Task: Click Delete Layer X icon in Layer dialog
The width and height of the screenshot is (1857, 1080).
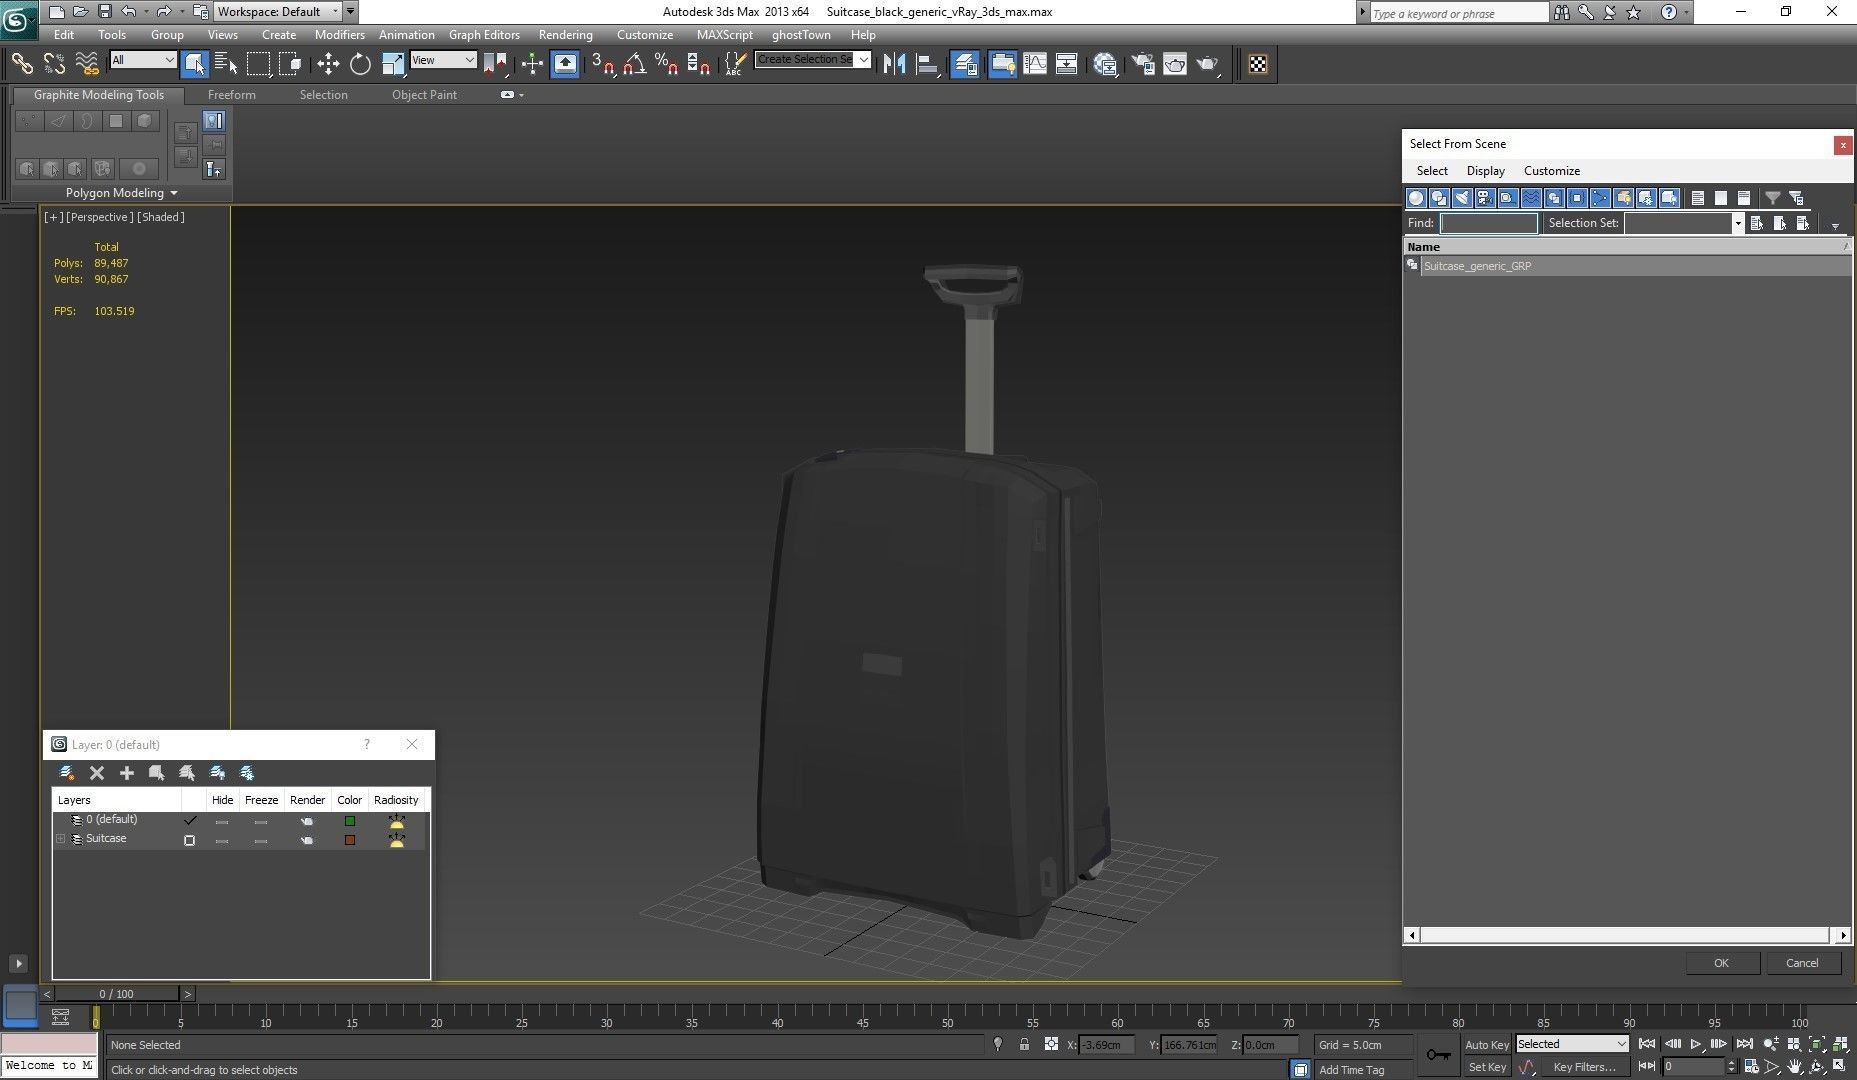Action: tap(97, 772)
